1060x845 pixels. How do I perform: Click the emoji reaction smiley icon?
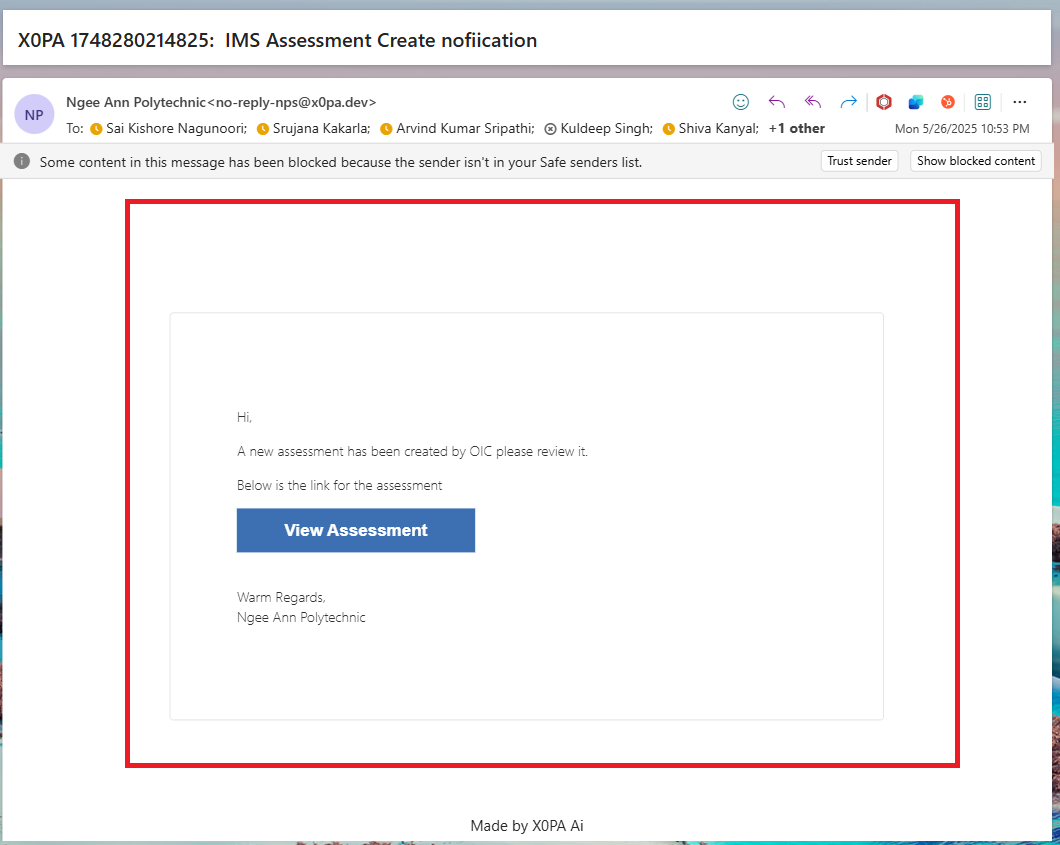click(x=741, y=102)
